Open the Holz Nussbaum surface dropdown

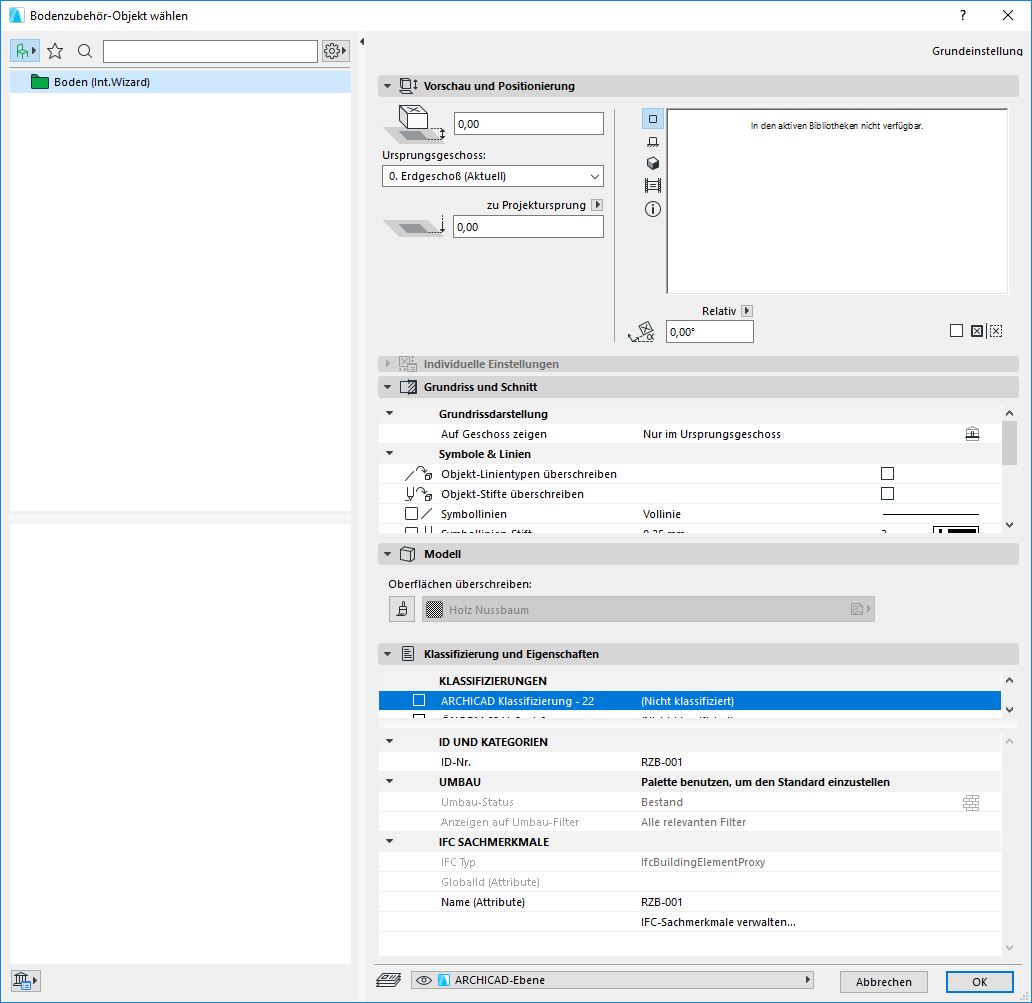click(648, 609)
